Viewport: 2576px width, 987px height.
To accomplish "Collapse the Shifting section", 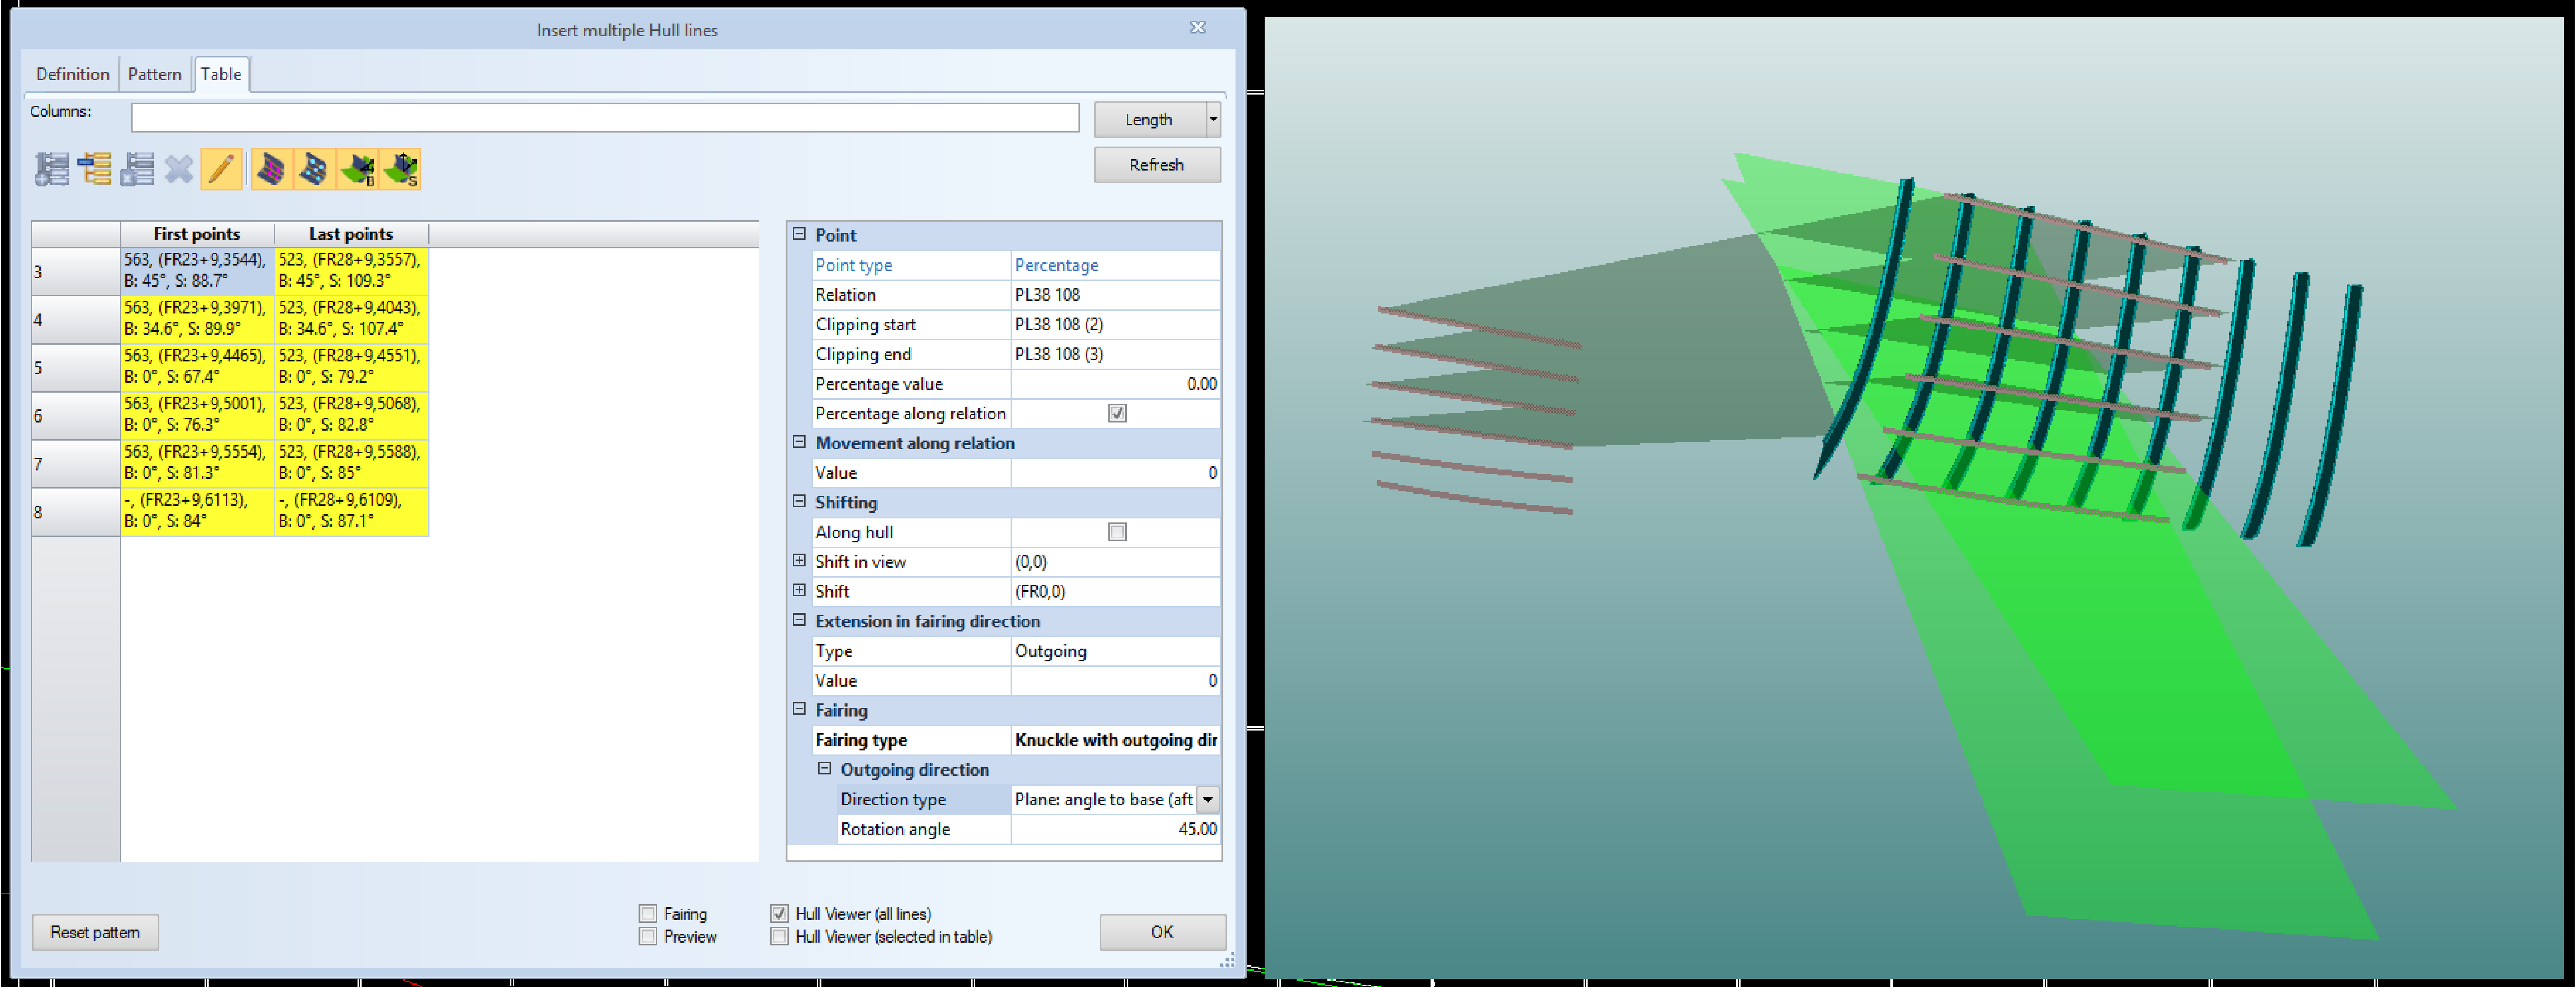I will point(799,501).
